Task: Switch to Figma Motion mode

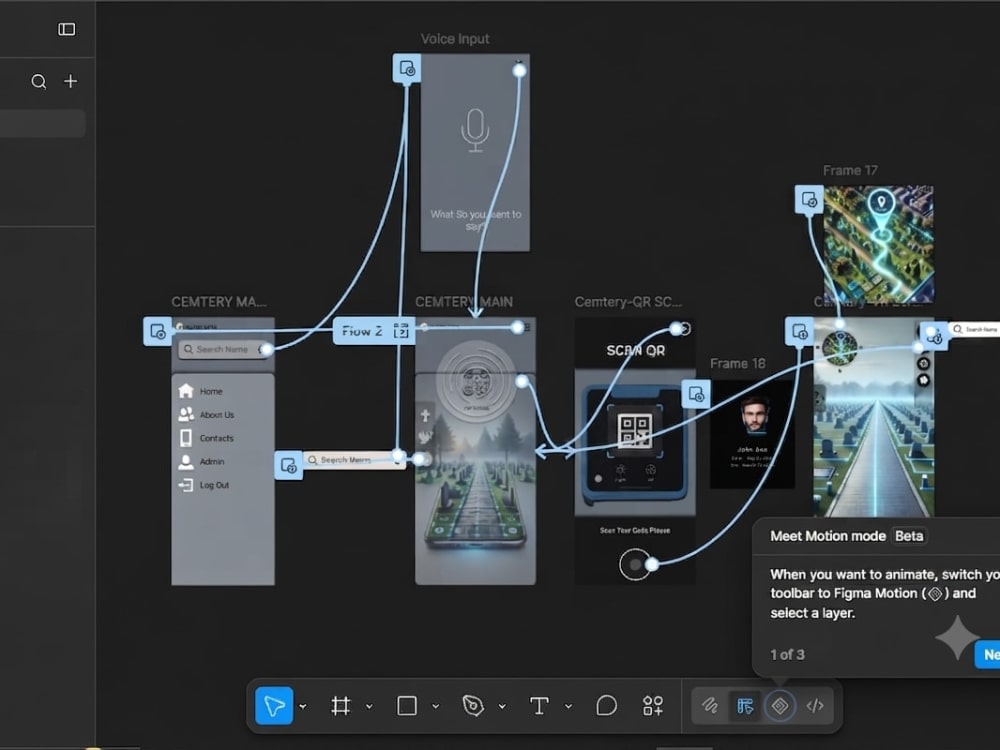Action: click(x=779, y=706)
